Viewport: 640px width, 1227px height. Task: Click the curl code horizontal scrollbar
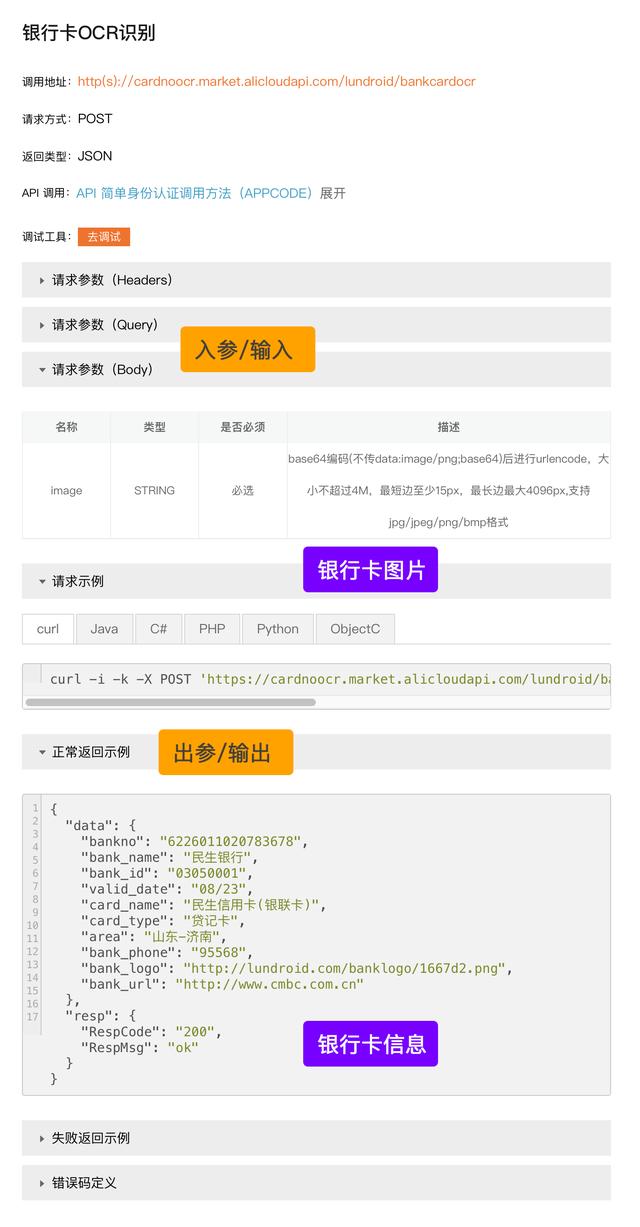coord(170,702)
